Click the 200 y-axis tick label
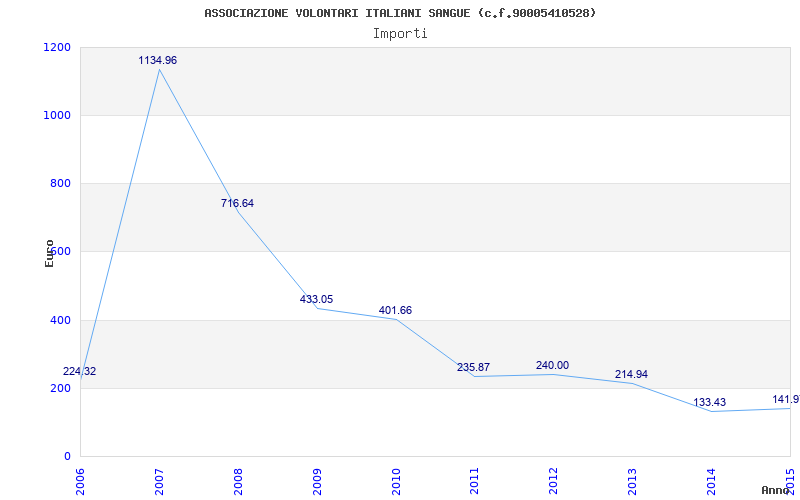The width and height of the screenshot is (800, 500). 60,388
